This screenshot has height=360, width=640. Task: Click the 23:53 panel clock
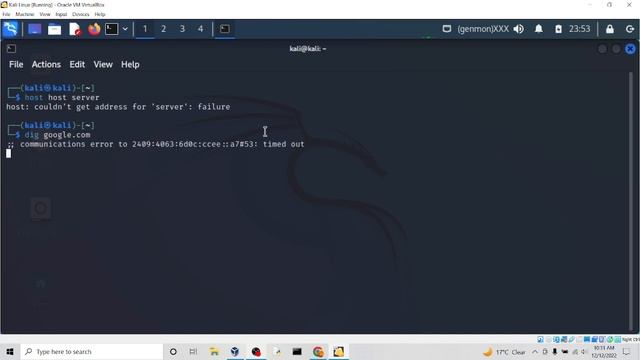(x=580, y=29)
